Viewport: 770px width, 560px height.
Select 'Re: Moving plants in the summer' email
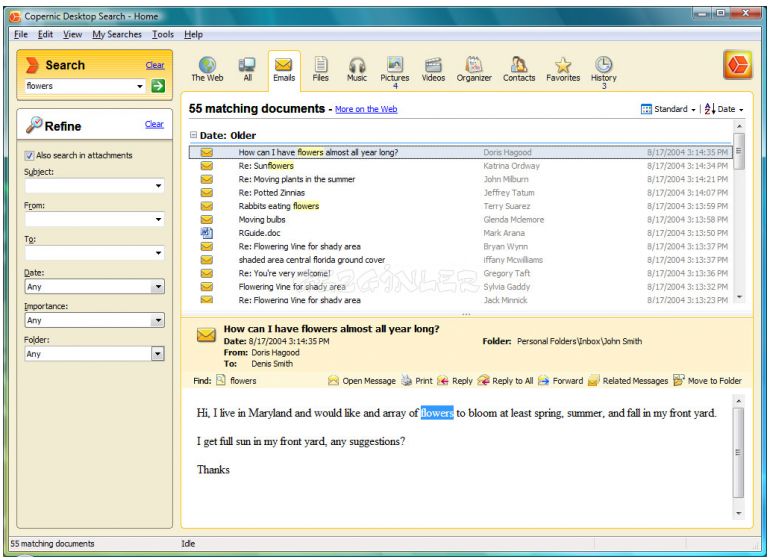point(460,179)
